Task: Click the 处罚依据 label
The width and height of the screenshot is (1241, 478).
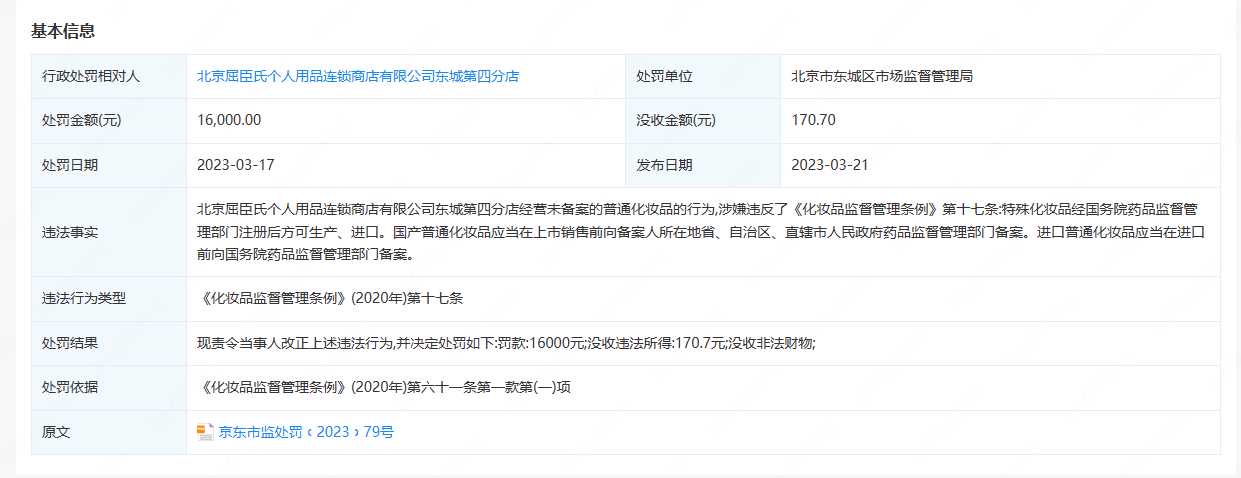Action: [70, 387]
